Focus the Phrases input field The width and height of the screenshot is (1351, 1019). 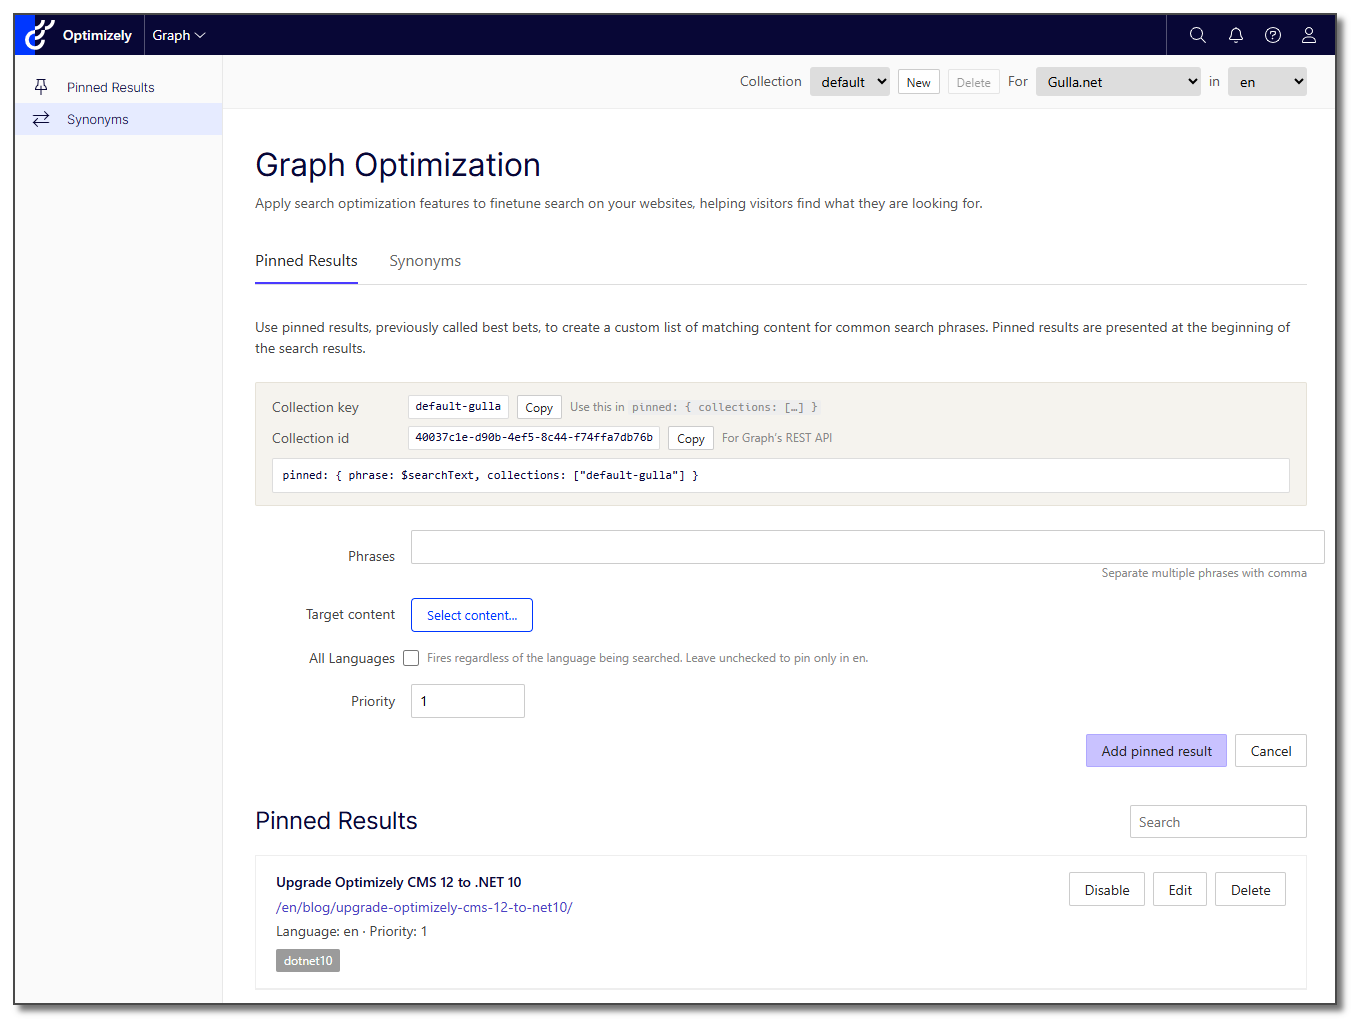point(867,547)
